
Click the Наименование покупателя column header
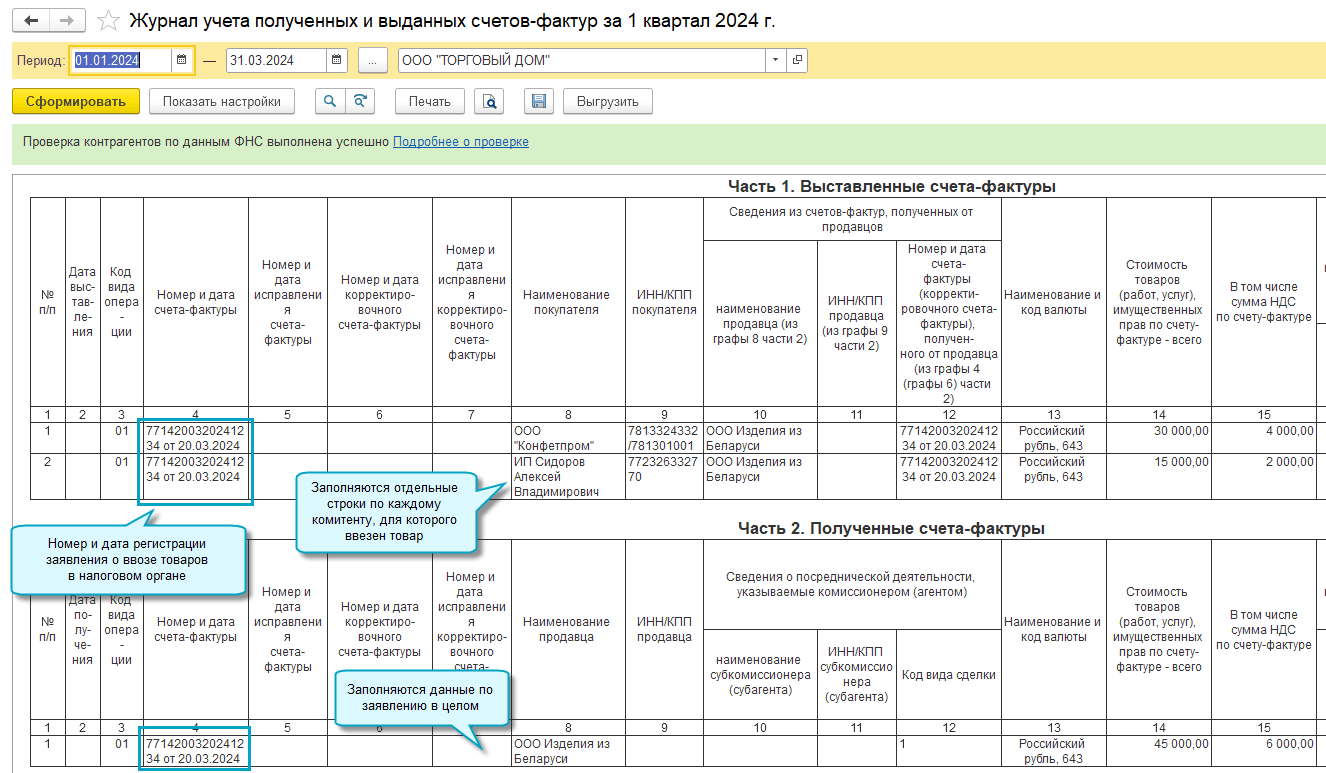[568, 302]
